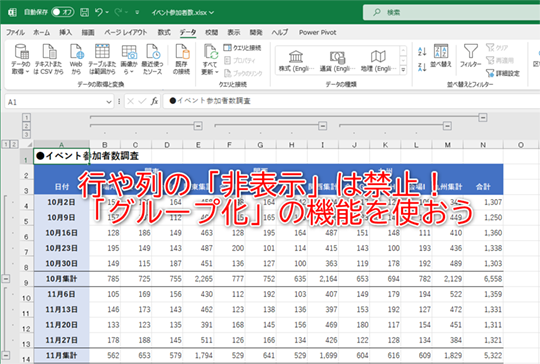
Task: Open 既存の接続 (Existing Connections) icon
Action: point(181,59)
